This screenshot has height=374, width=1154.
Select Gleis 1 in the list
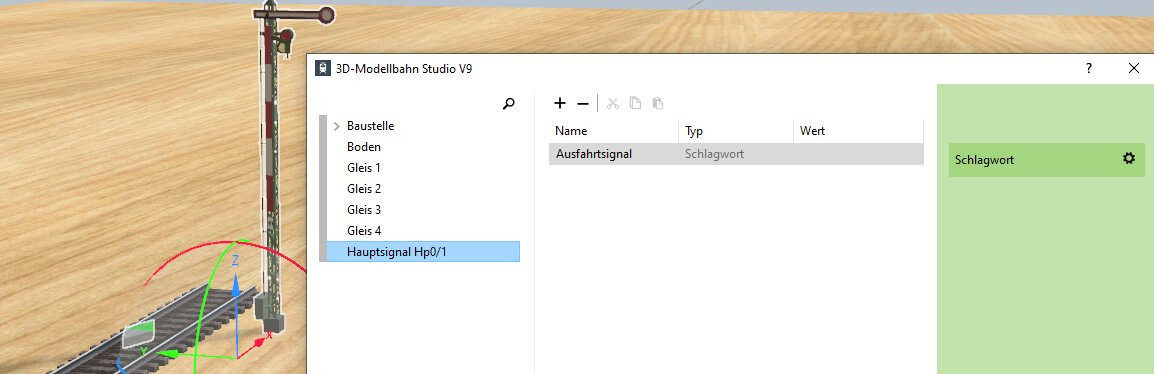click(x=364, y=168)
